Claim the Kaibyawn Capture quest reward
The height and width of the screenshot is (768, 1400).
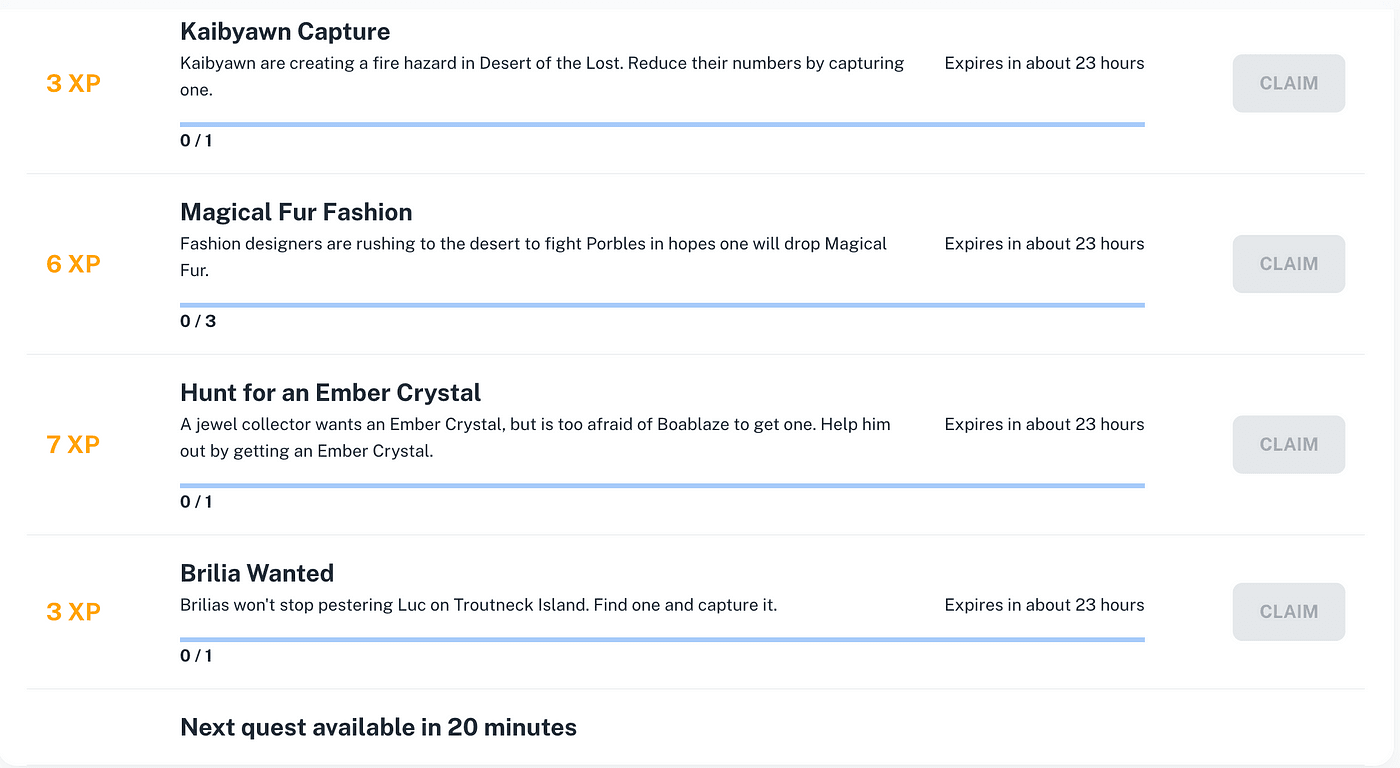coord(1288,83)
